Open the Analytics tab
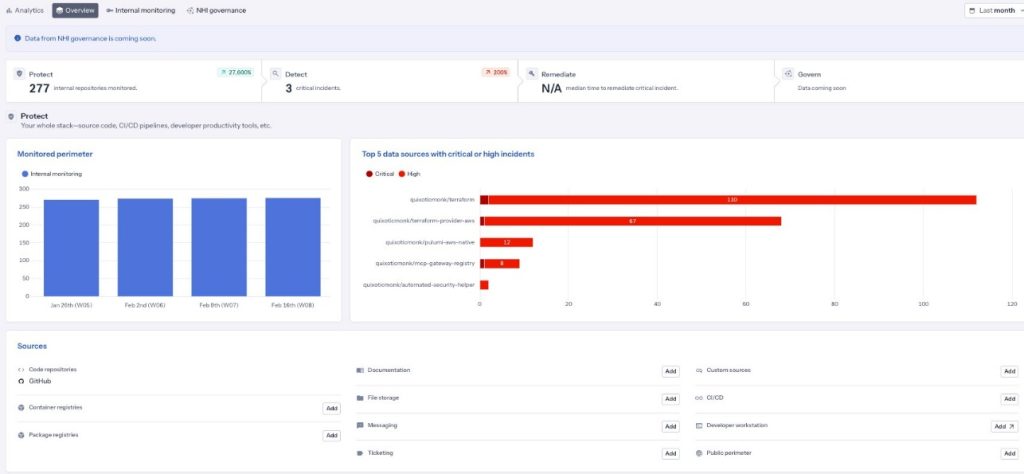This screenshot has height=474, width=1024. click(x=25, y=10)
